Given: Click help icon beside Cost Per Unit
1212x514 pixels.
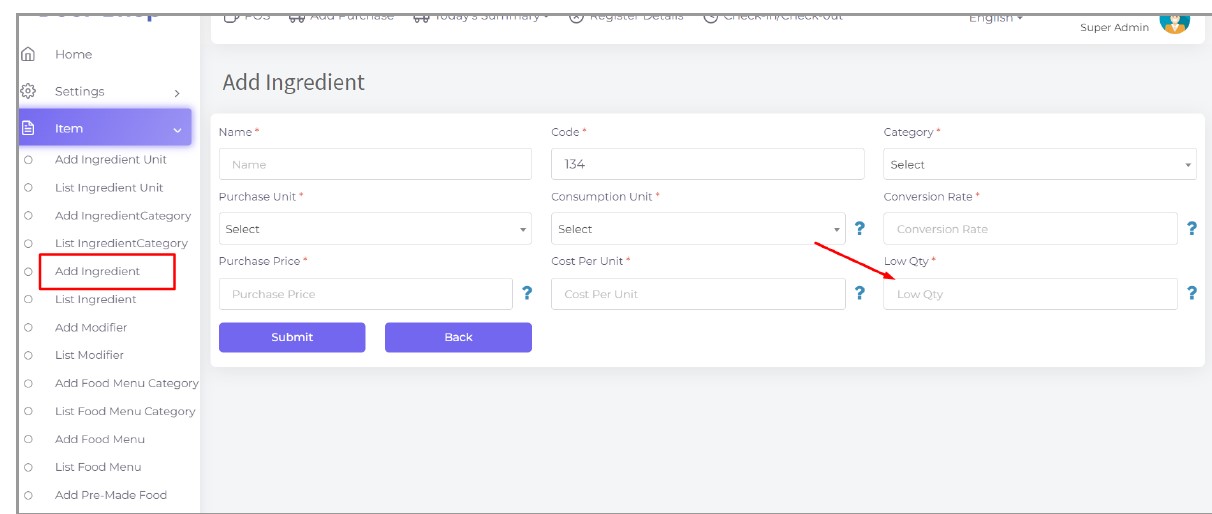Looking at the screenshot, I should tap(859, 293).
